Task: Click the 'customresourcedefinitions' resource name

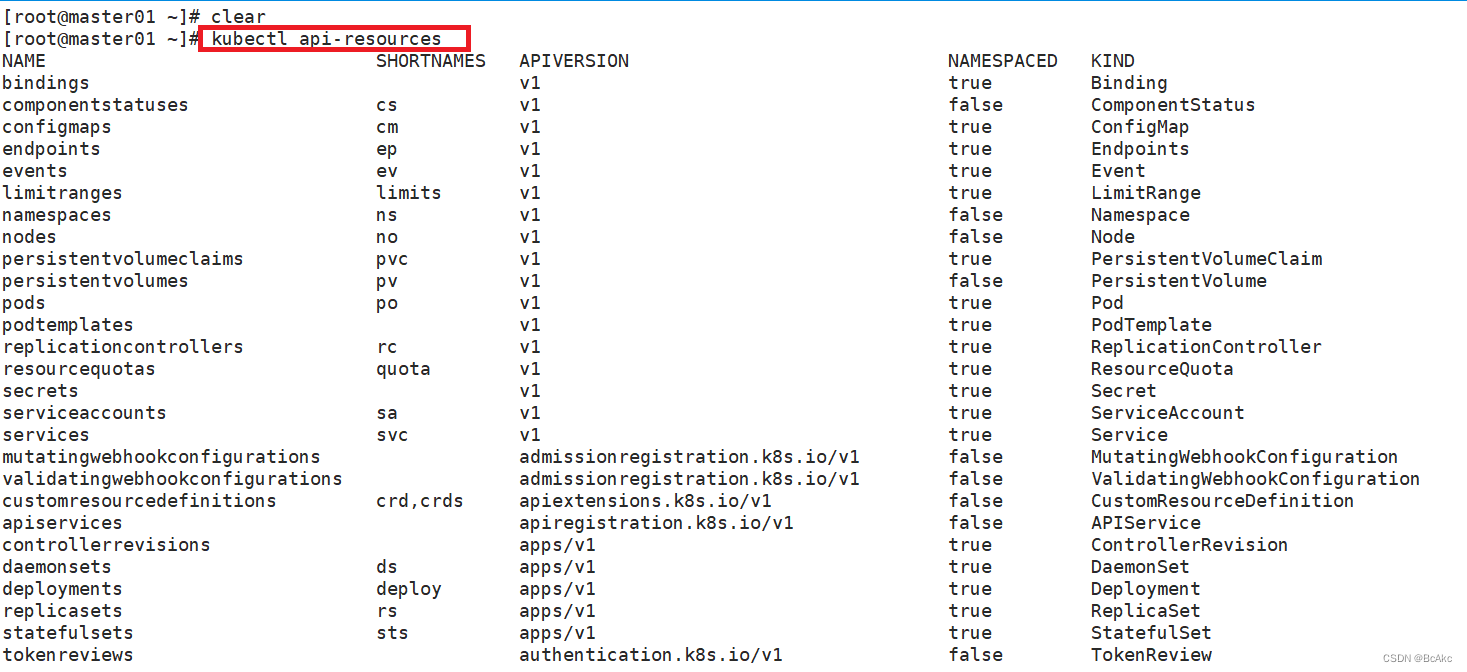Action: coord(139,501)
